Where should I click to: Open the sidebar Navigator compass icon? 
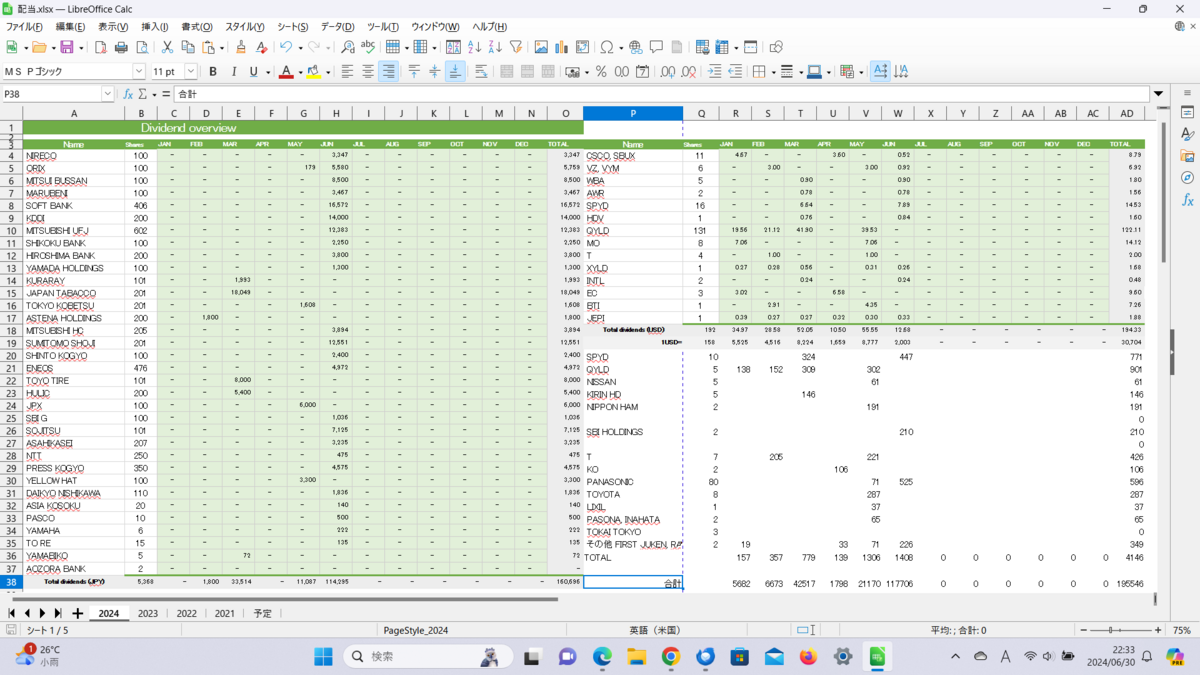[x=1187, y=178]
